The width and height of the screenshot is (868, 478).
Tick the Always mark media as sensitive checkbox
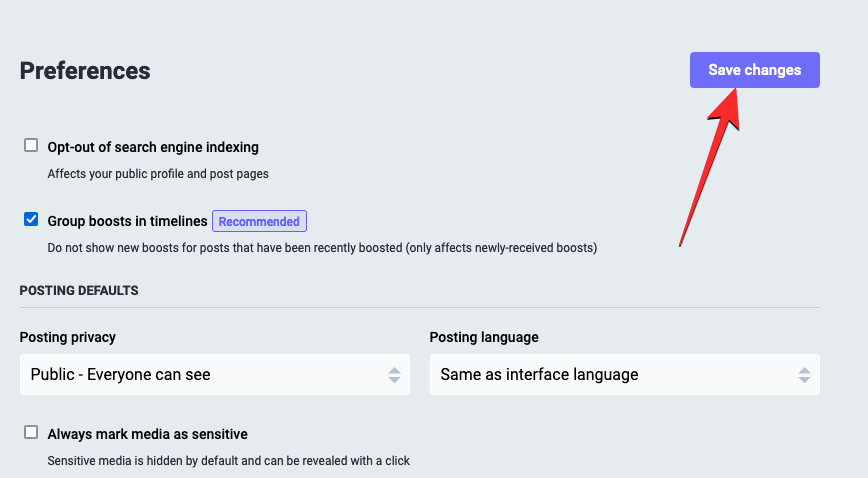31,433
